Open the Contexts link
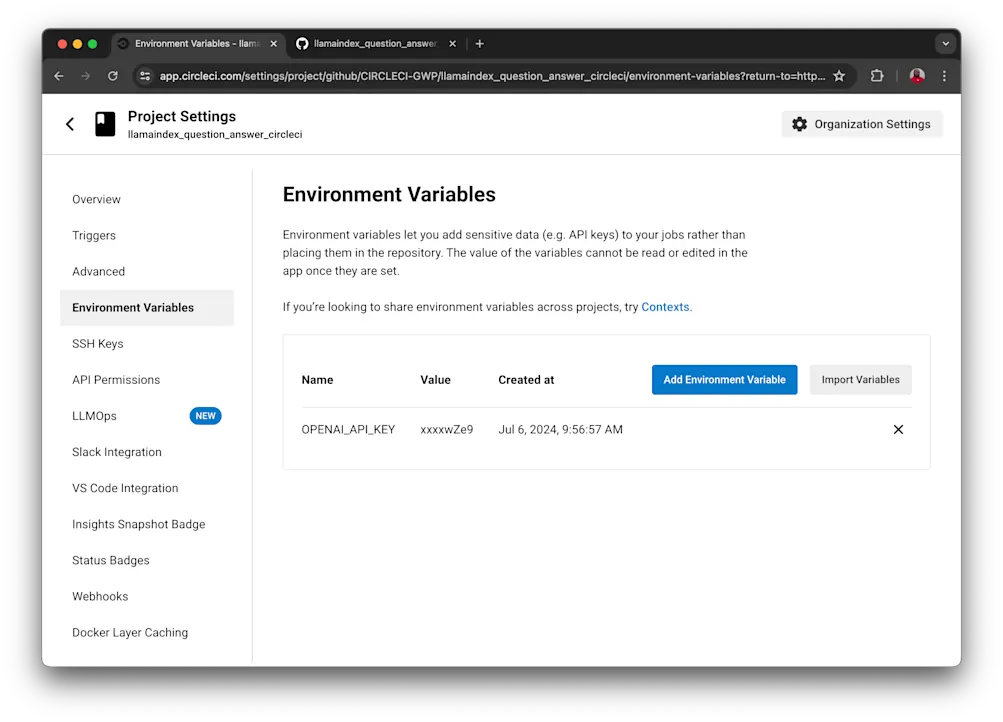1003x722 pixels. 664,307
